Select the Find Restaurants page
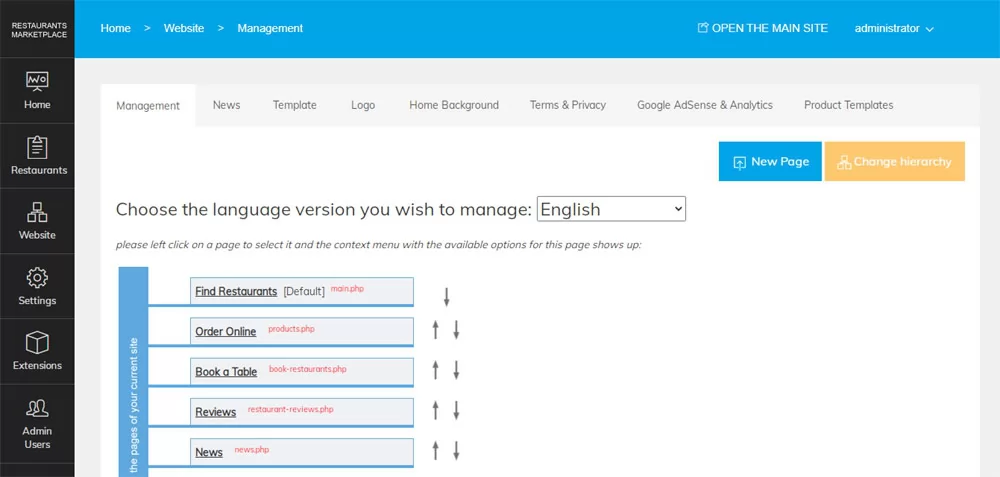Image resolution: width=1000 pixels, height=477 pixels. [236, 291]
